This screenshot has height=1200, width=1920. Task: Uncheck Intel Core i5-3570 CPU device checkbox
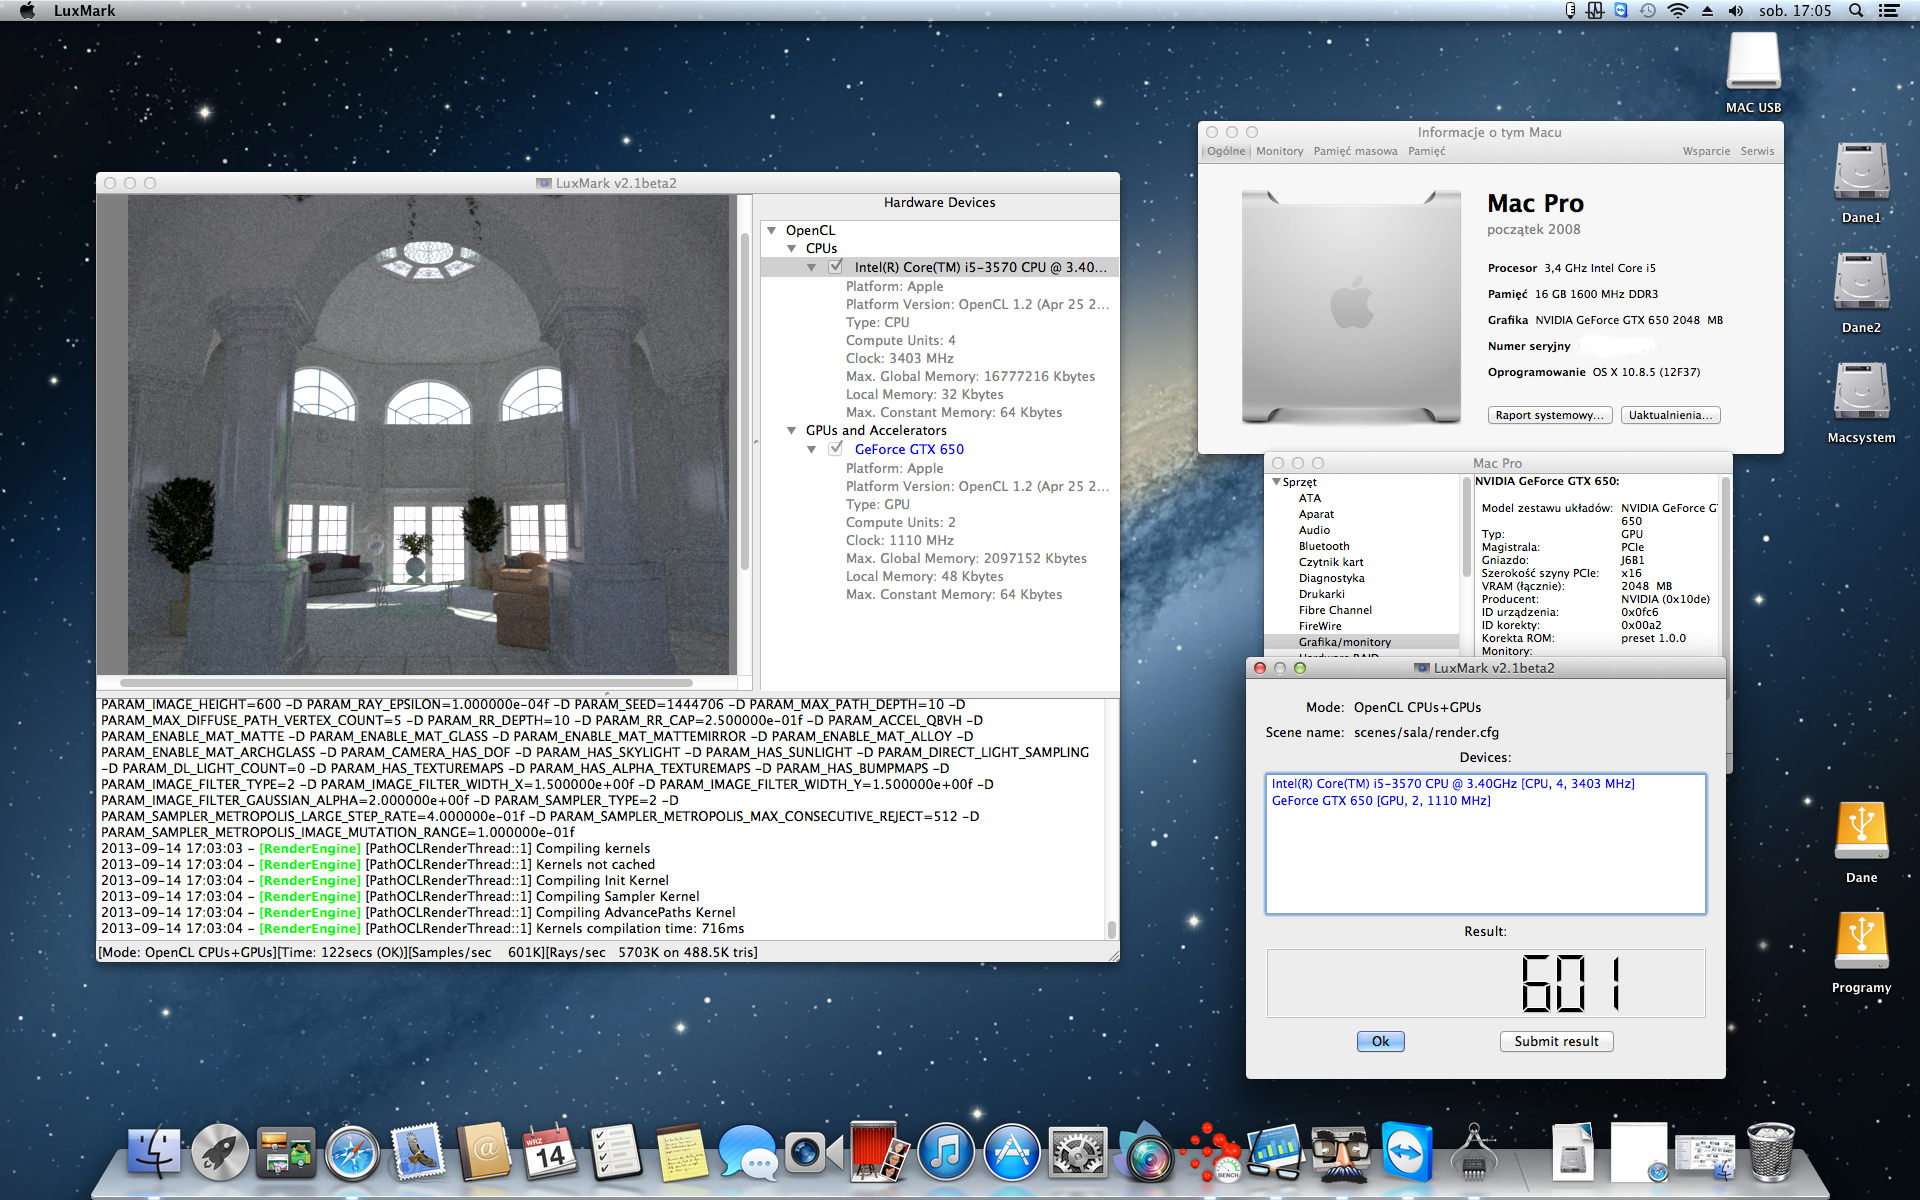tap(836, 267)
